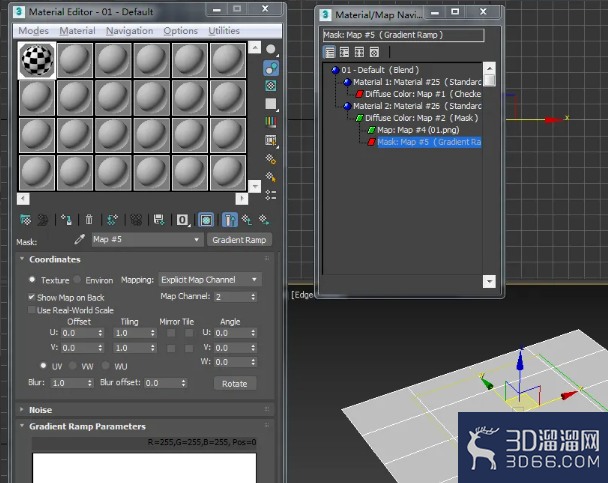Select the VW radio button
The height and width of the screenshot is (483, 608).
[x=73, y=366]
